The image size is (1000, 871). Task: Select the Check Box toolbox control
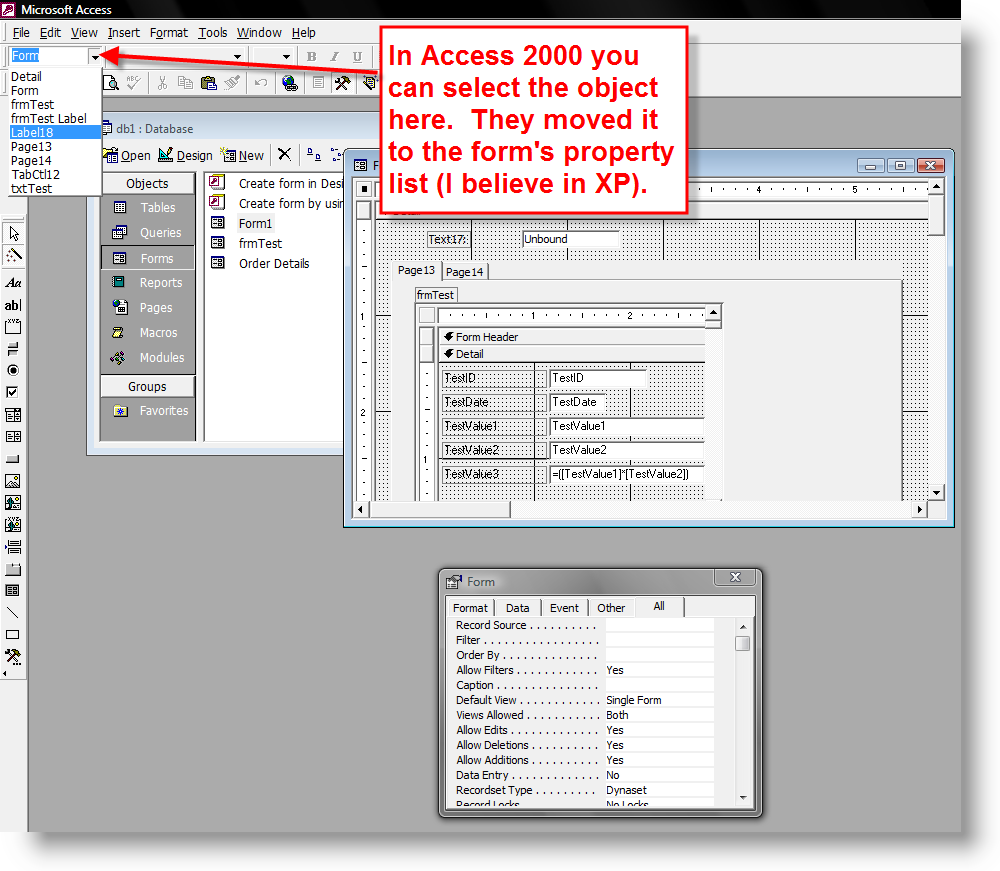(13, 392)
